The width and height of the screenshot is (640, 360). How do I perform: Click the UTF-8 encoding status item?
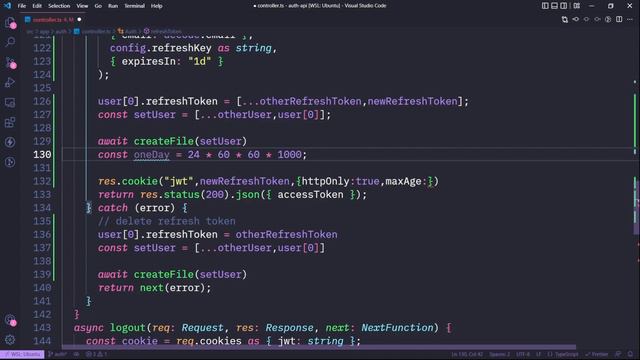tap(523, 354)
